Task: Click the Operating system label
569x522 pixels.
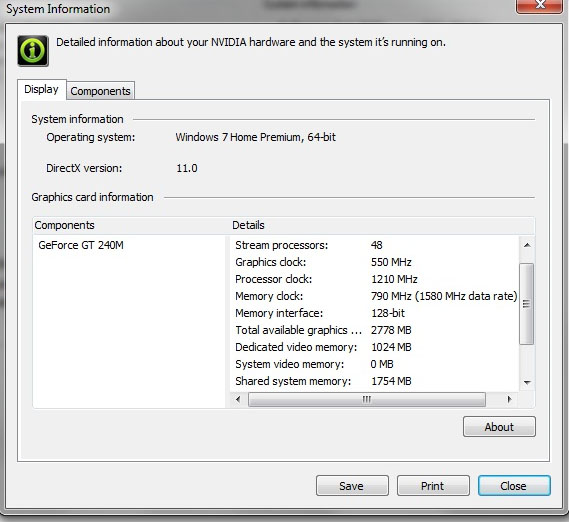Action: (x=91, y=138)
